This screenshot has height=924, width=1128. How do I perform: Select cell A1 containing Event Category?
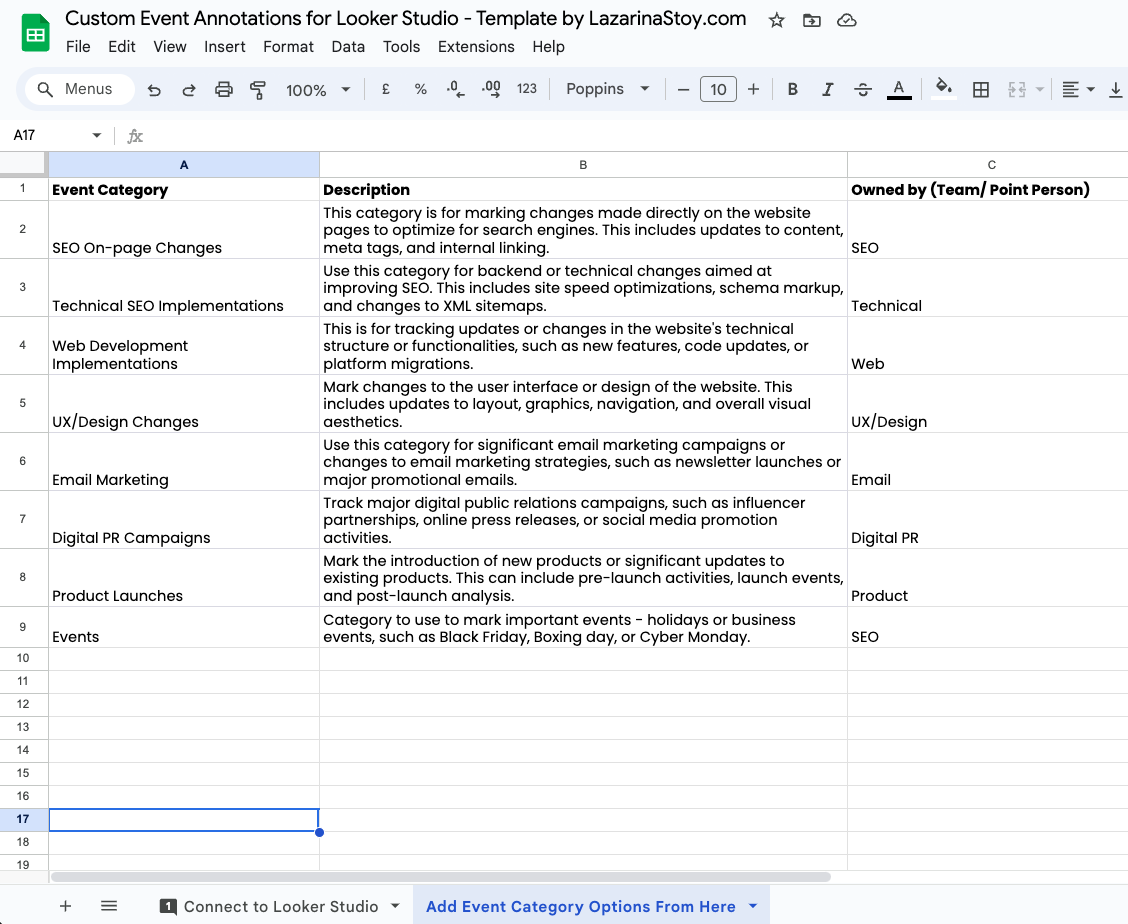click(183, 189)
